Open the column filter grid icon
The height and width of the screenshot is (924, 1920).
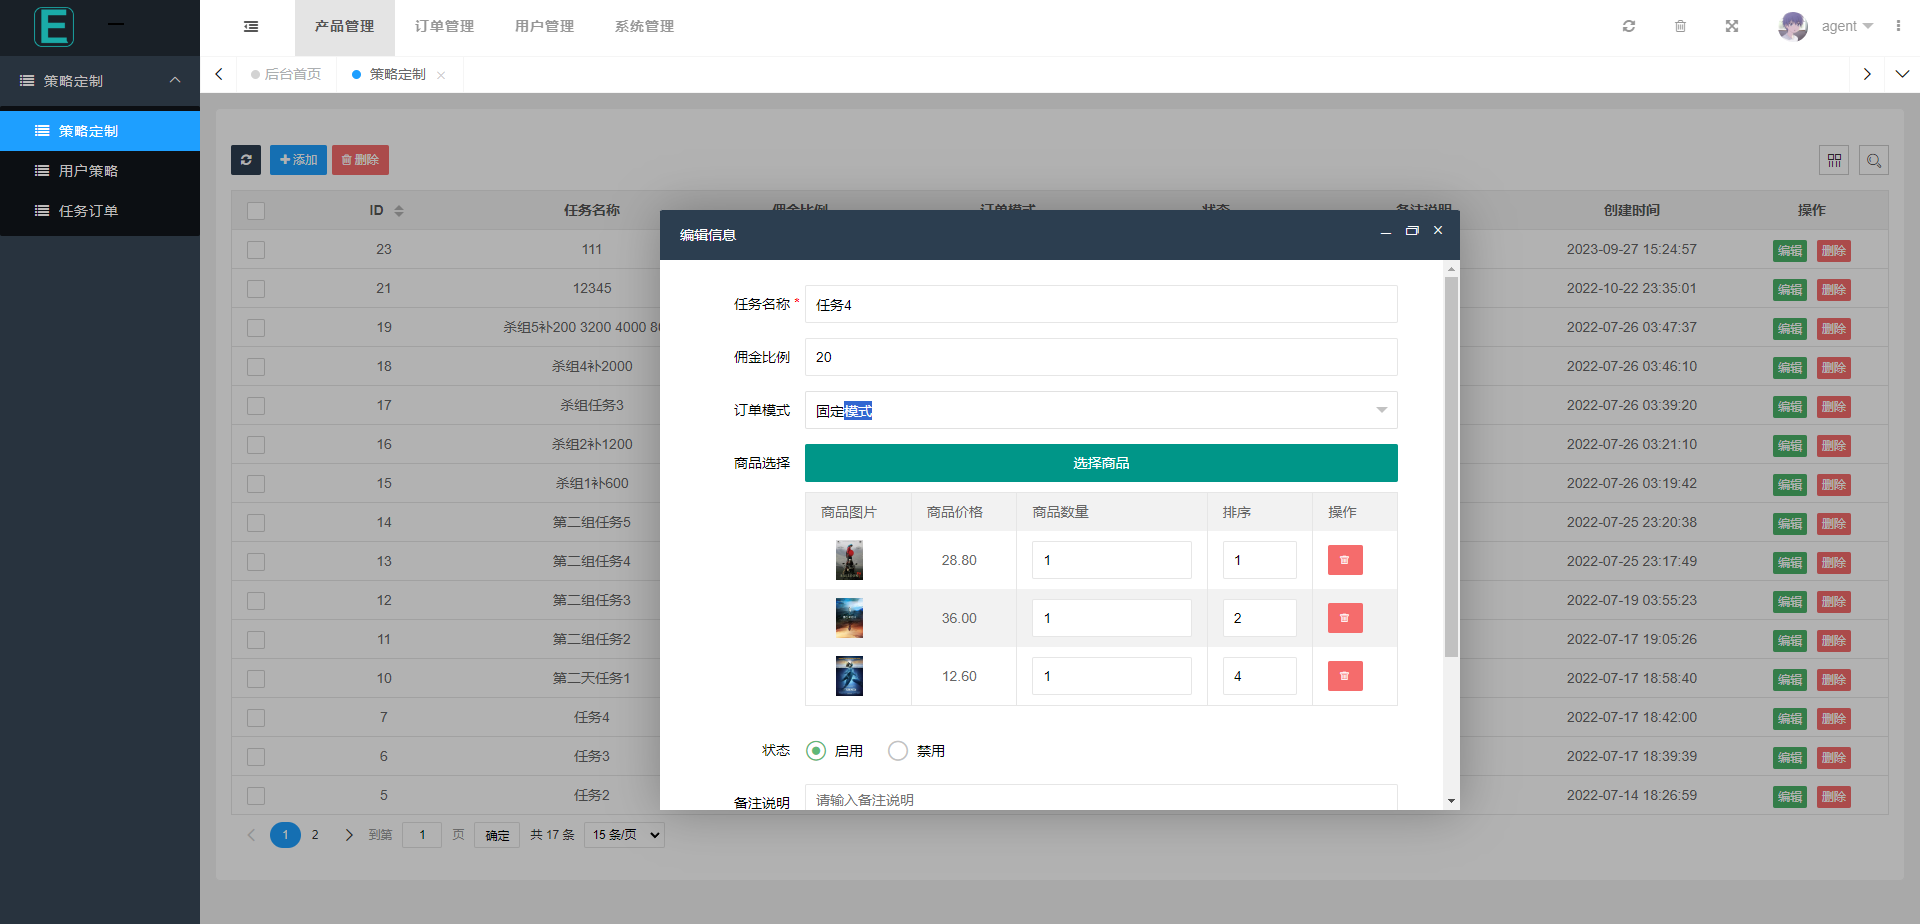pos(1833,160)
